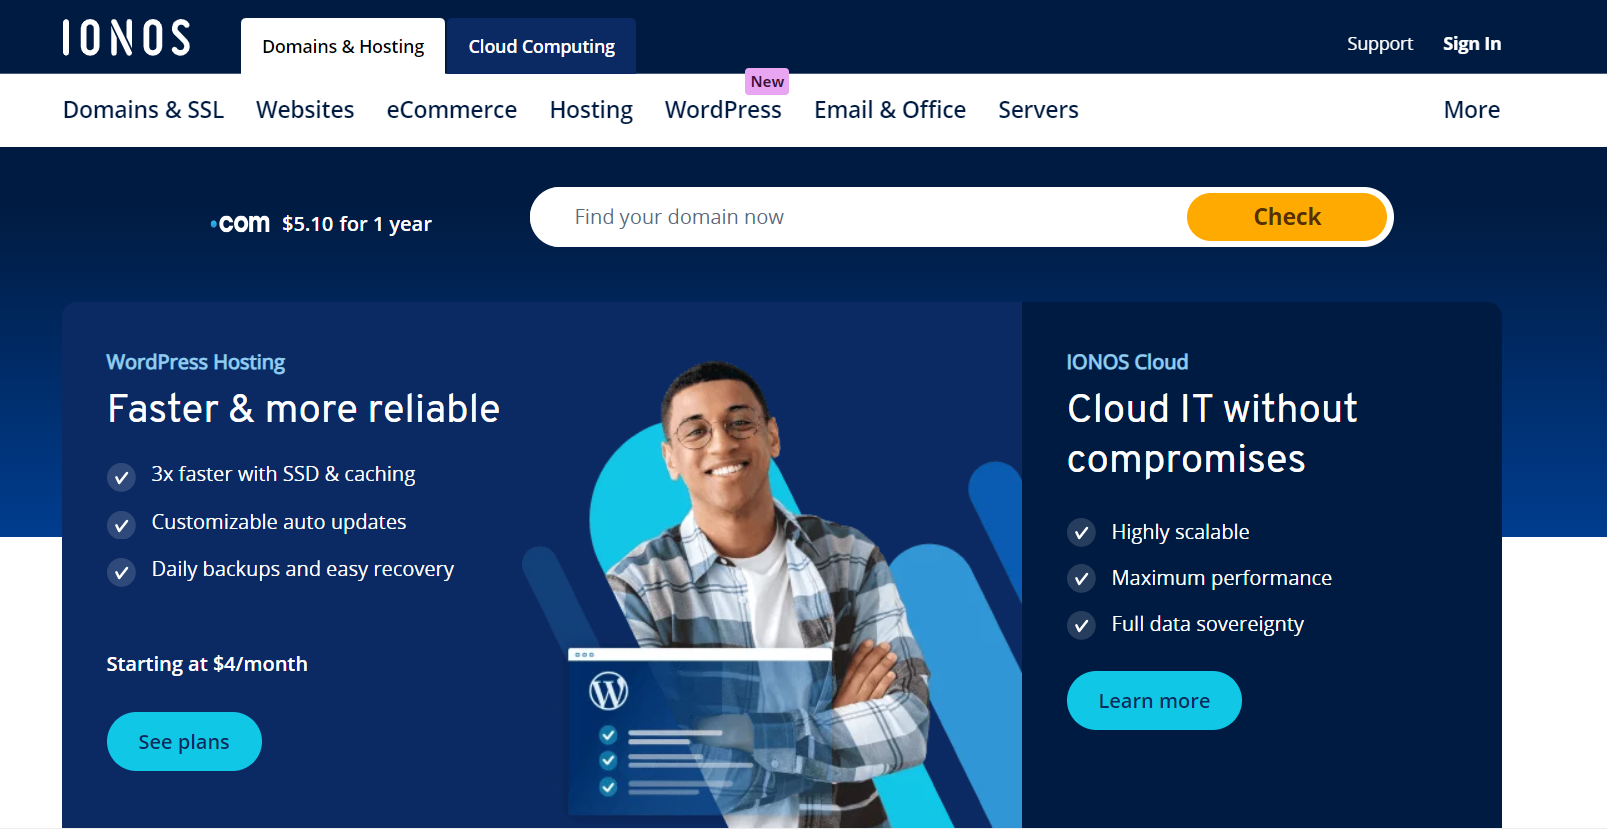Click the Faster & more reliable headline
The width and height of the screenshot is (1607, 829).
pos(304,409)
